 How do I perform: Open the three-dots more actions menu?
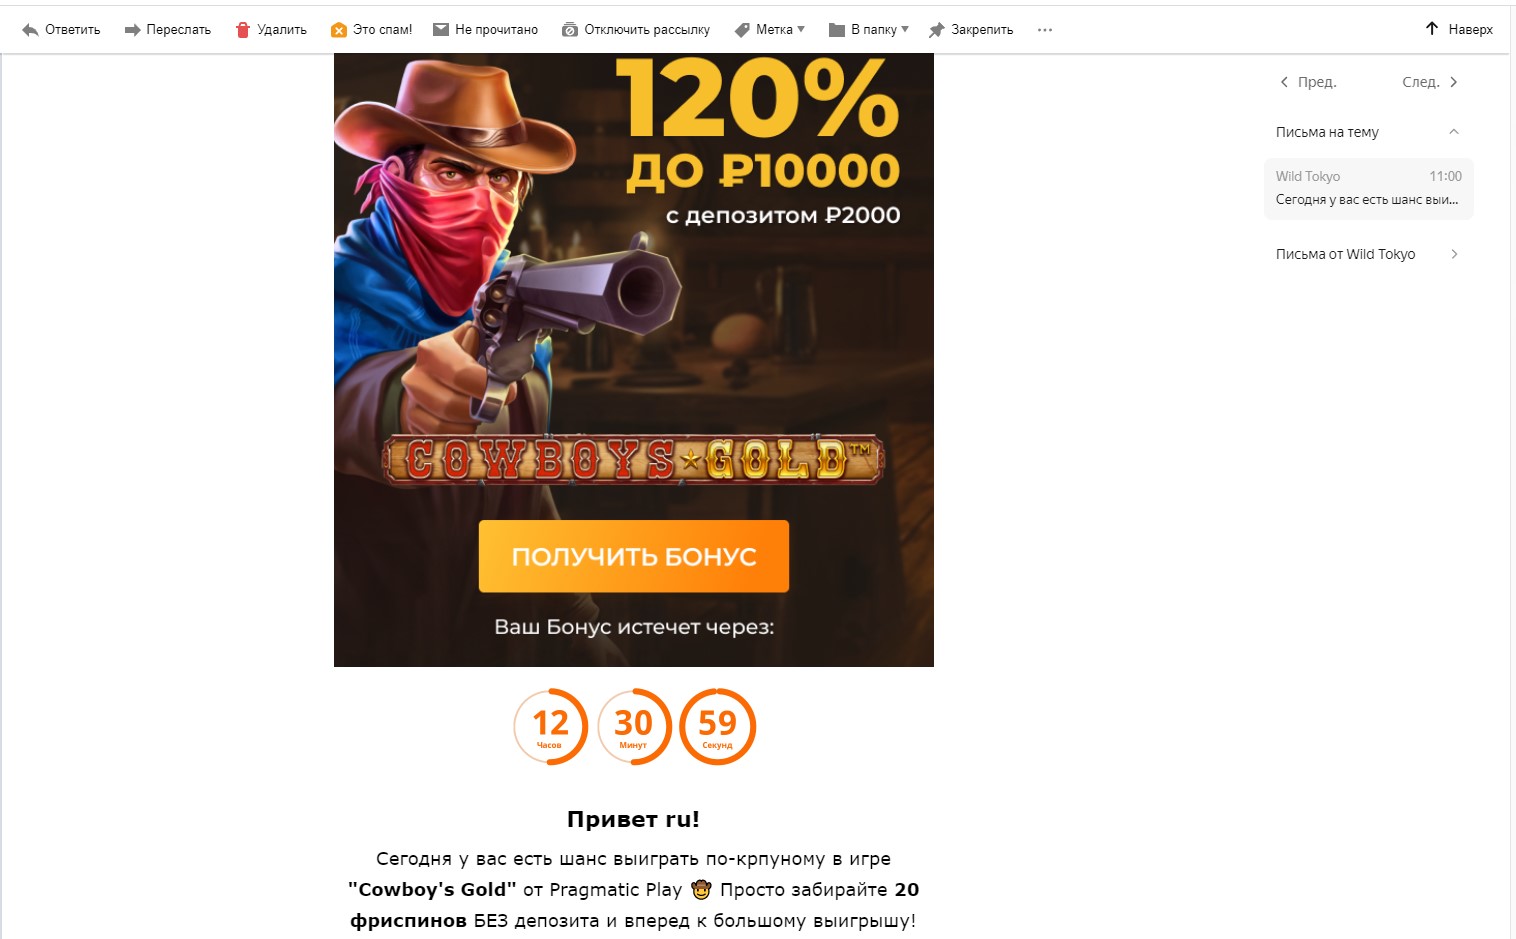tap(1045, 30)
